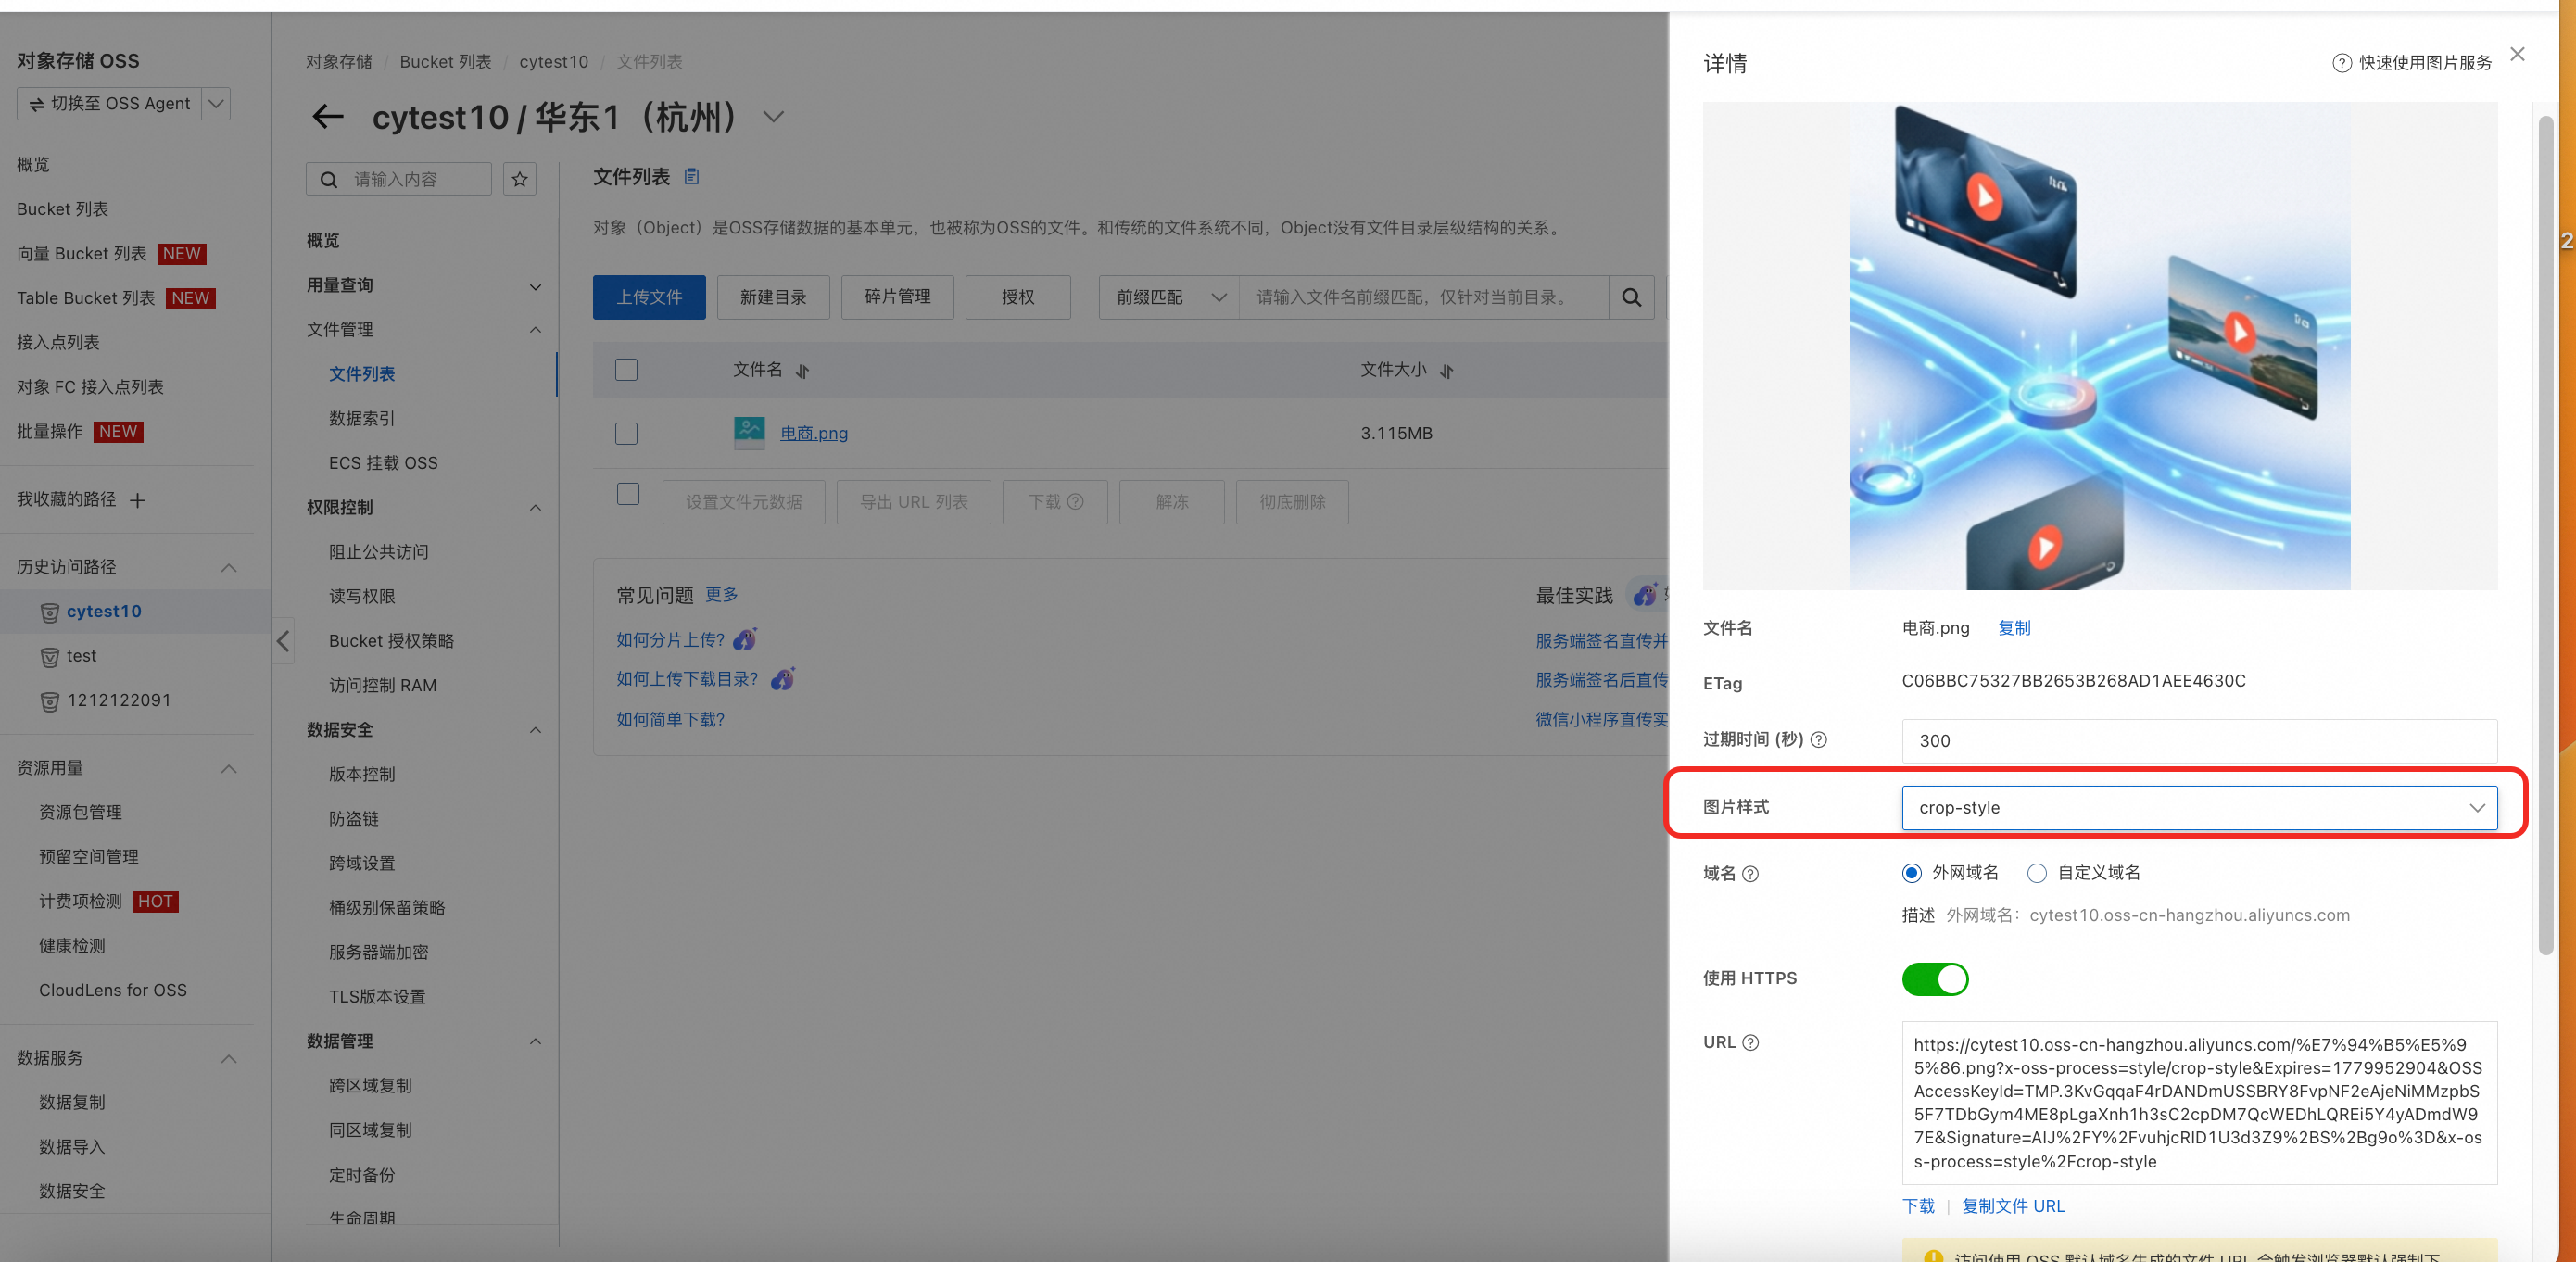This screenshot has width=2576, height=1262.
Task: Sort by file size arrows
Action: [x=1446, y=371]
